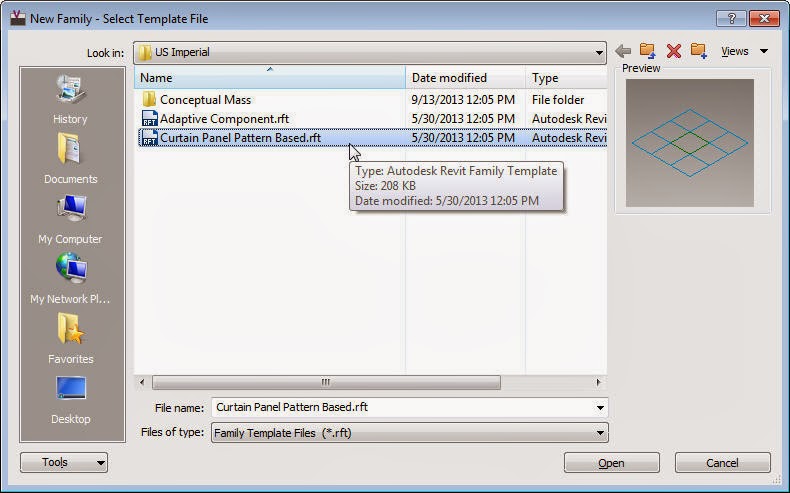This screenshot has width=790, height=493.
Task: Click the scrollbar right arrow
Action: (x=598, y=382)
